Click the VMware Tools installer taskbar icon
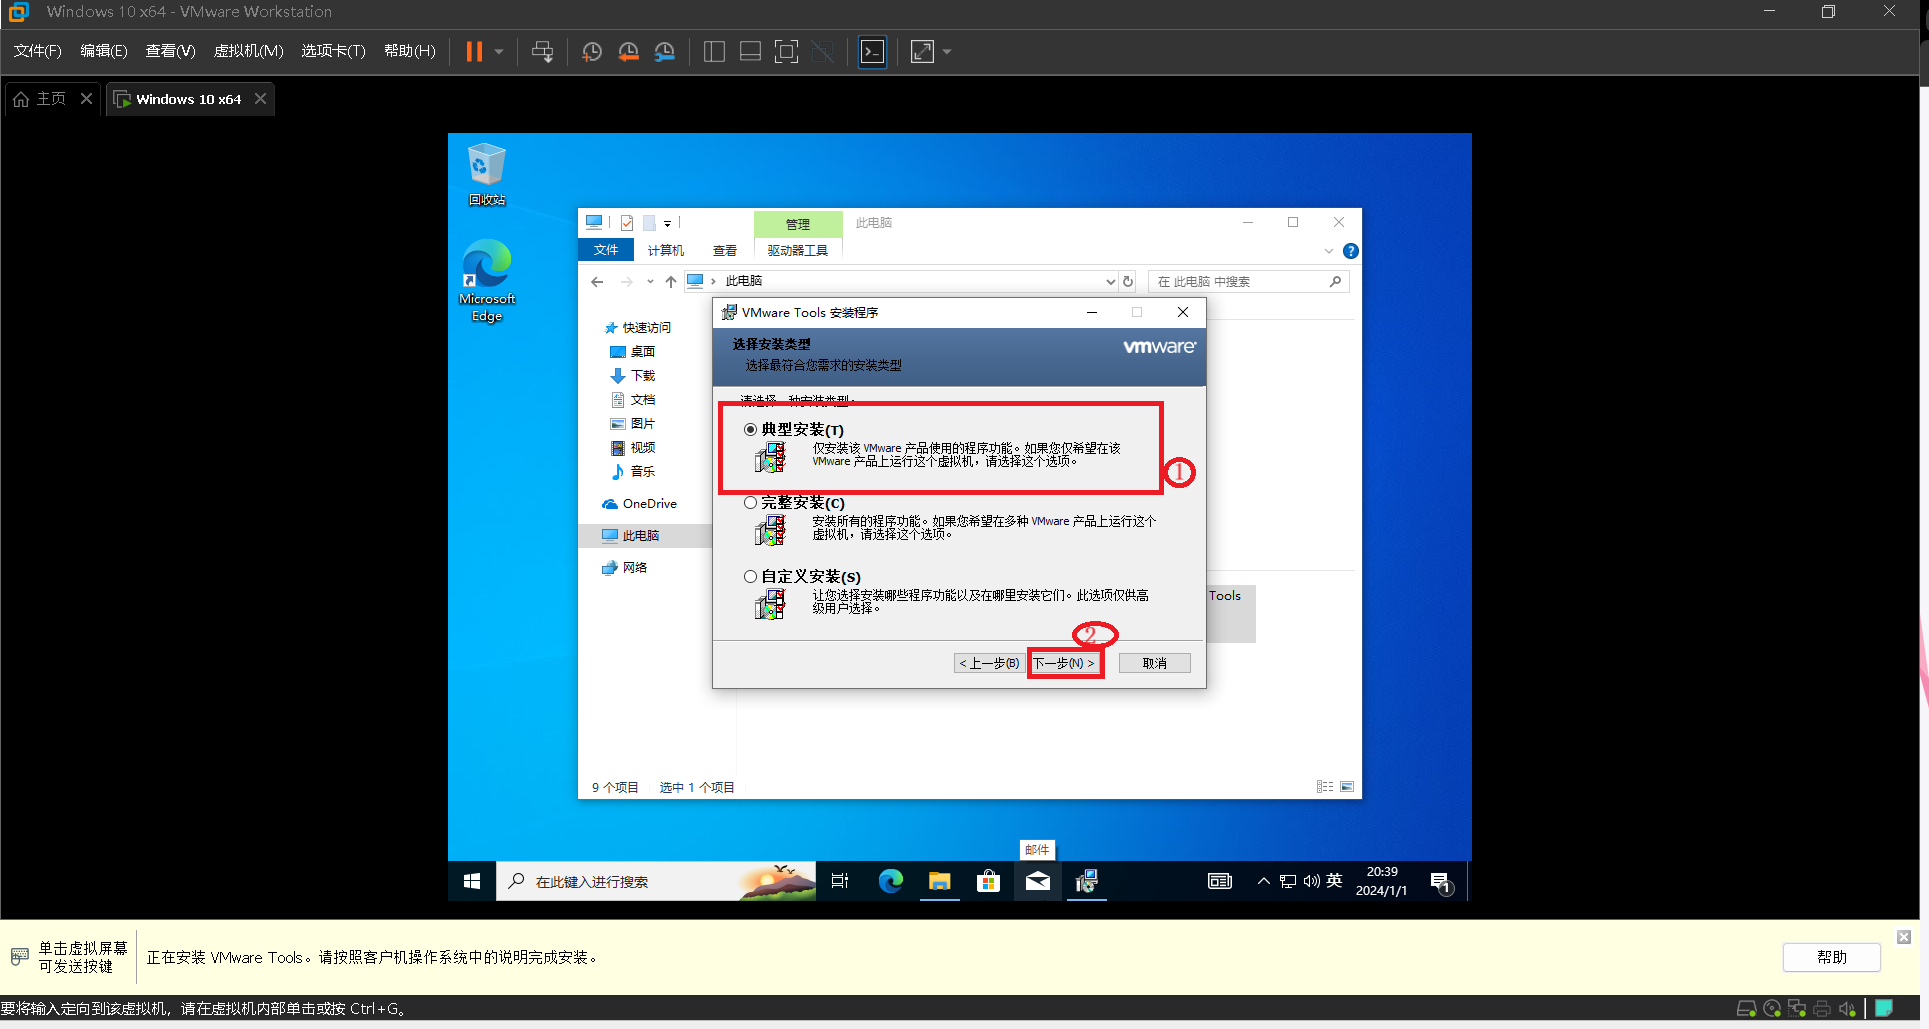The width and height of the screenshot is (1929, 1029). click(1086, 881)
